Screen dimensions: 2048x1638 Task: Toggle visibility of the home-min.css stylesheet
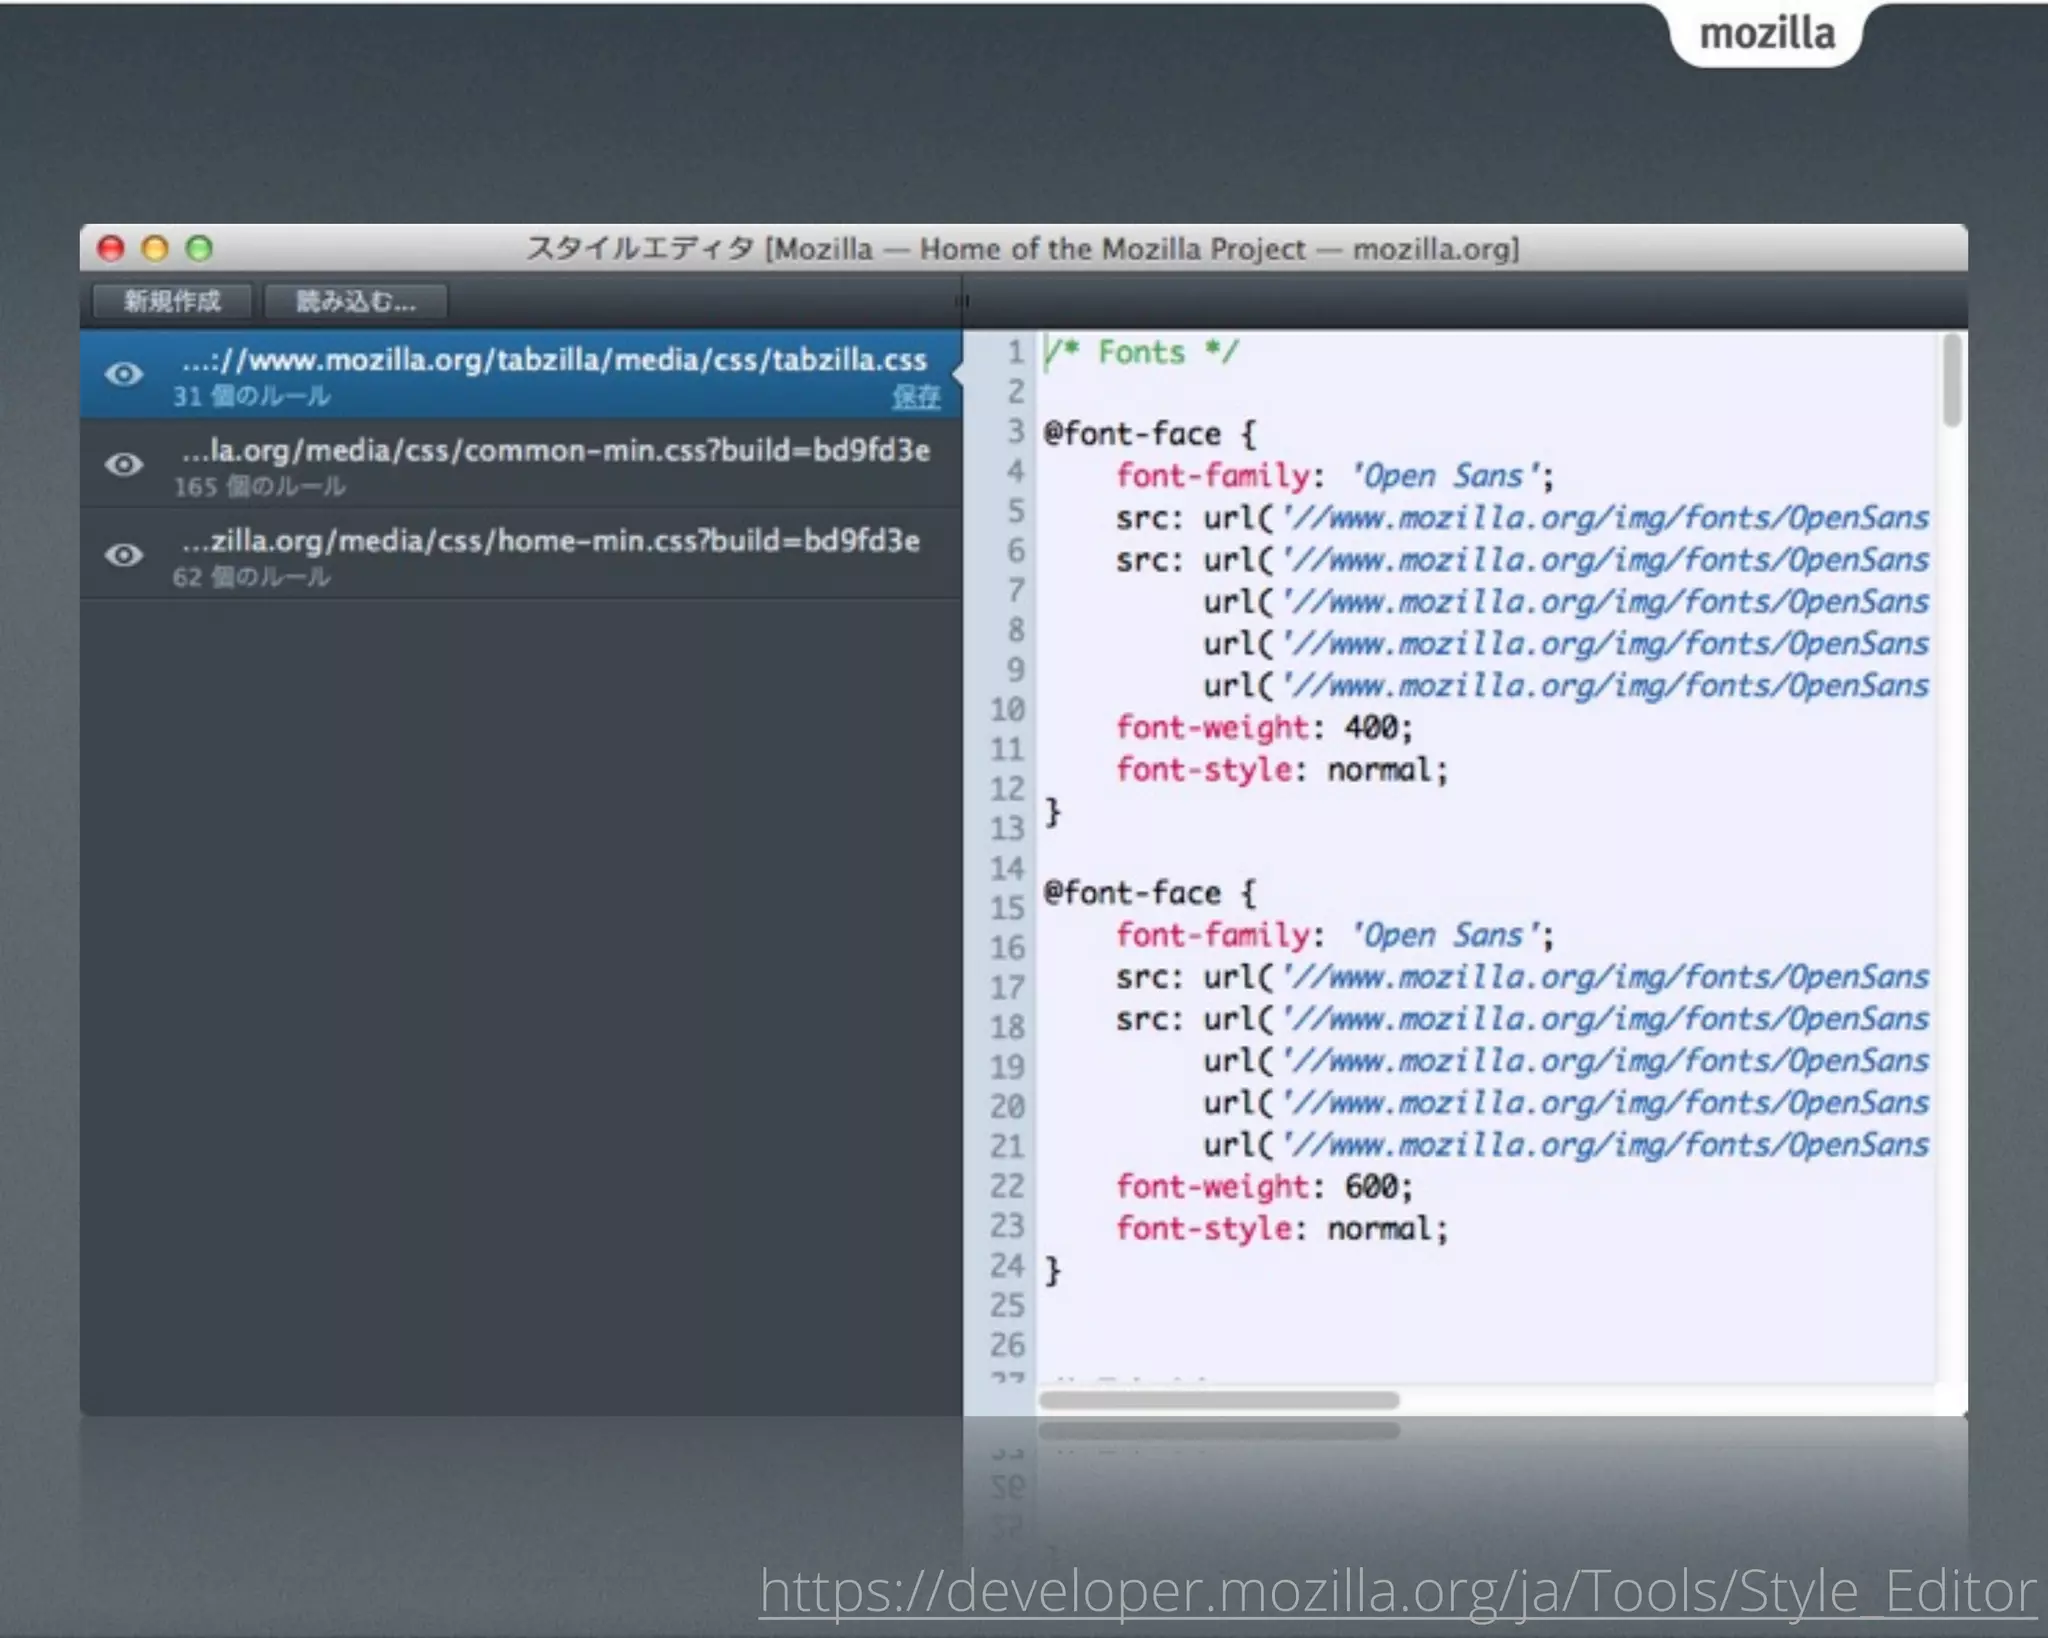(x=123, y=555)
